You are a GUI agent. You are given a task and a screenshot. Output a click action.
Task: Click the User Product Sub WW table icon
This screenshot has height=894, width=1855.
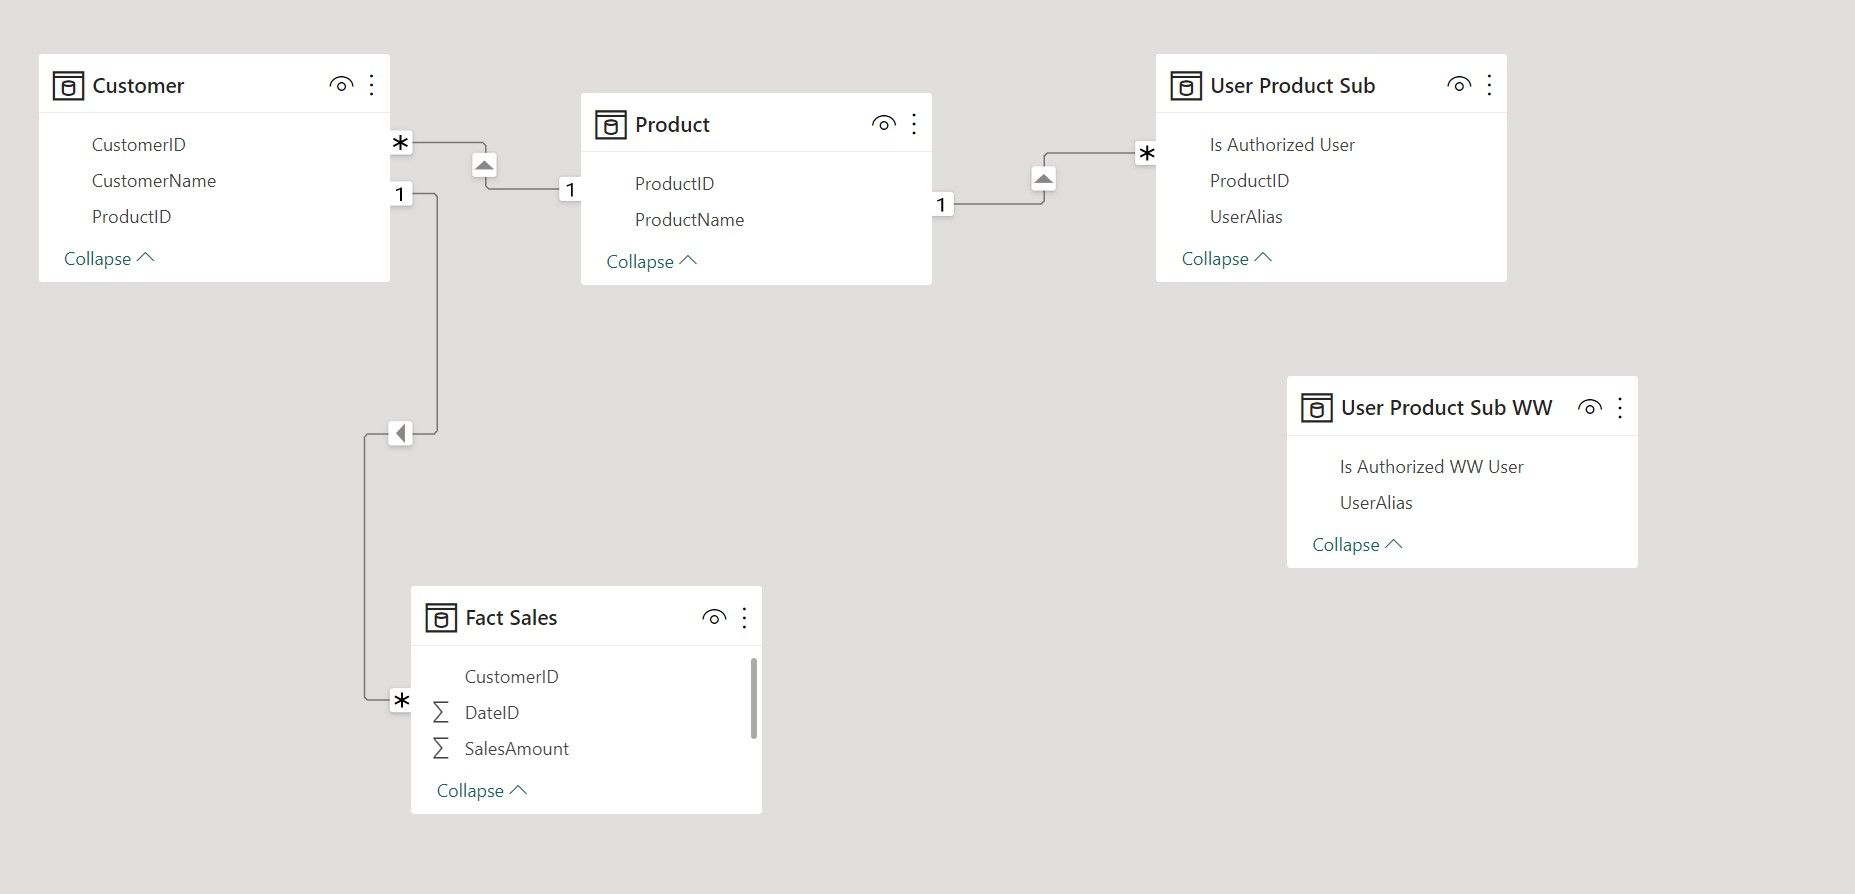[1316, 408]
